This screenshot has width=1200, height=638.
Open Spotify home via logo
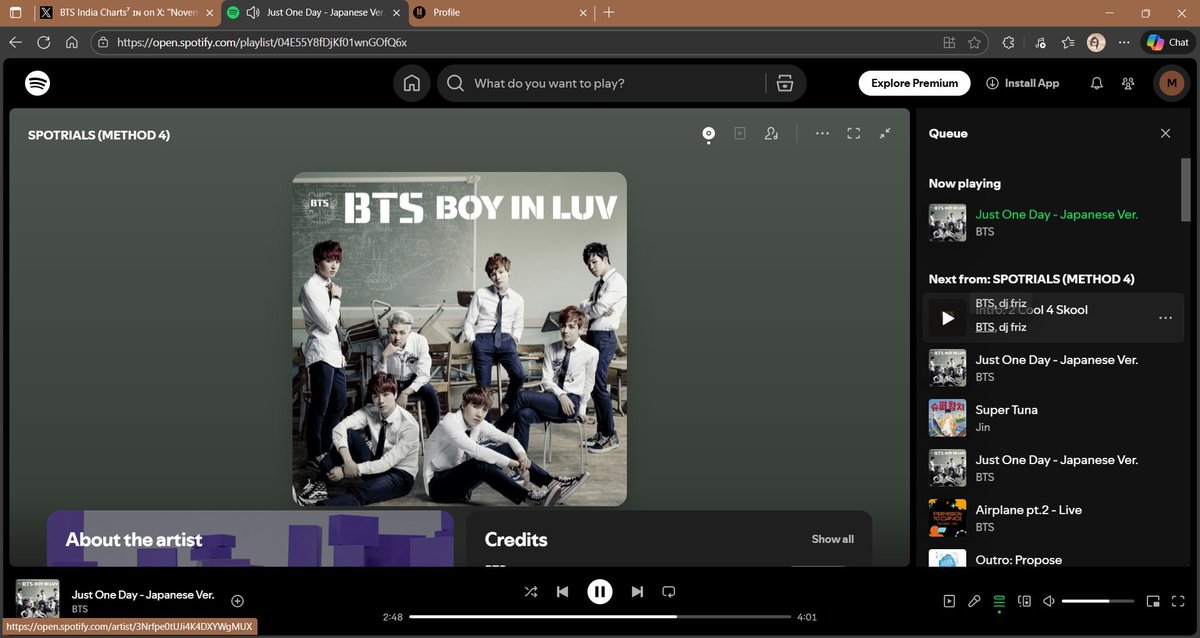(x=38, y=83)
